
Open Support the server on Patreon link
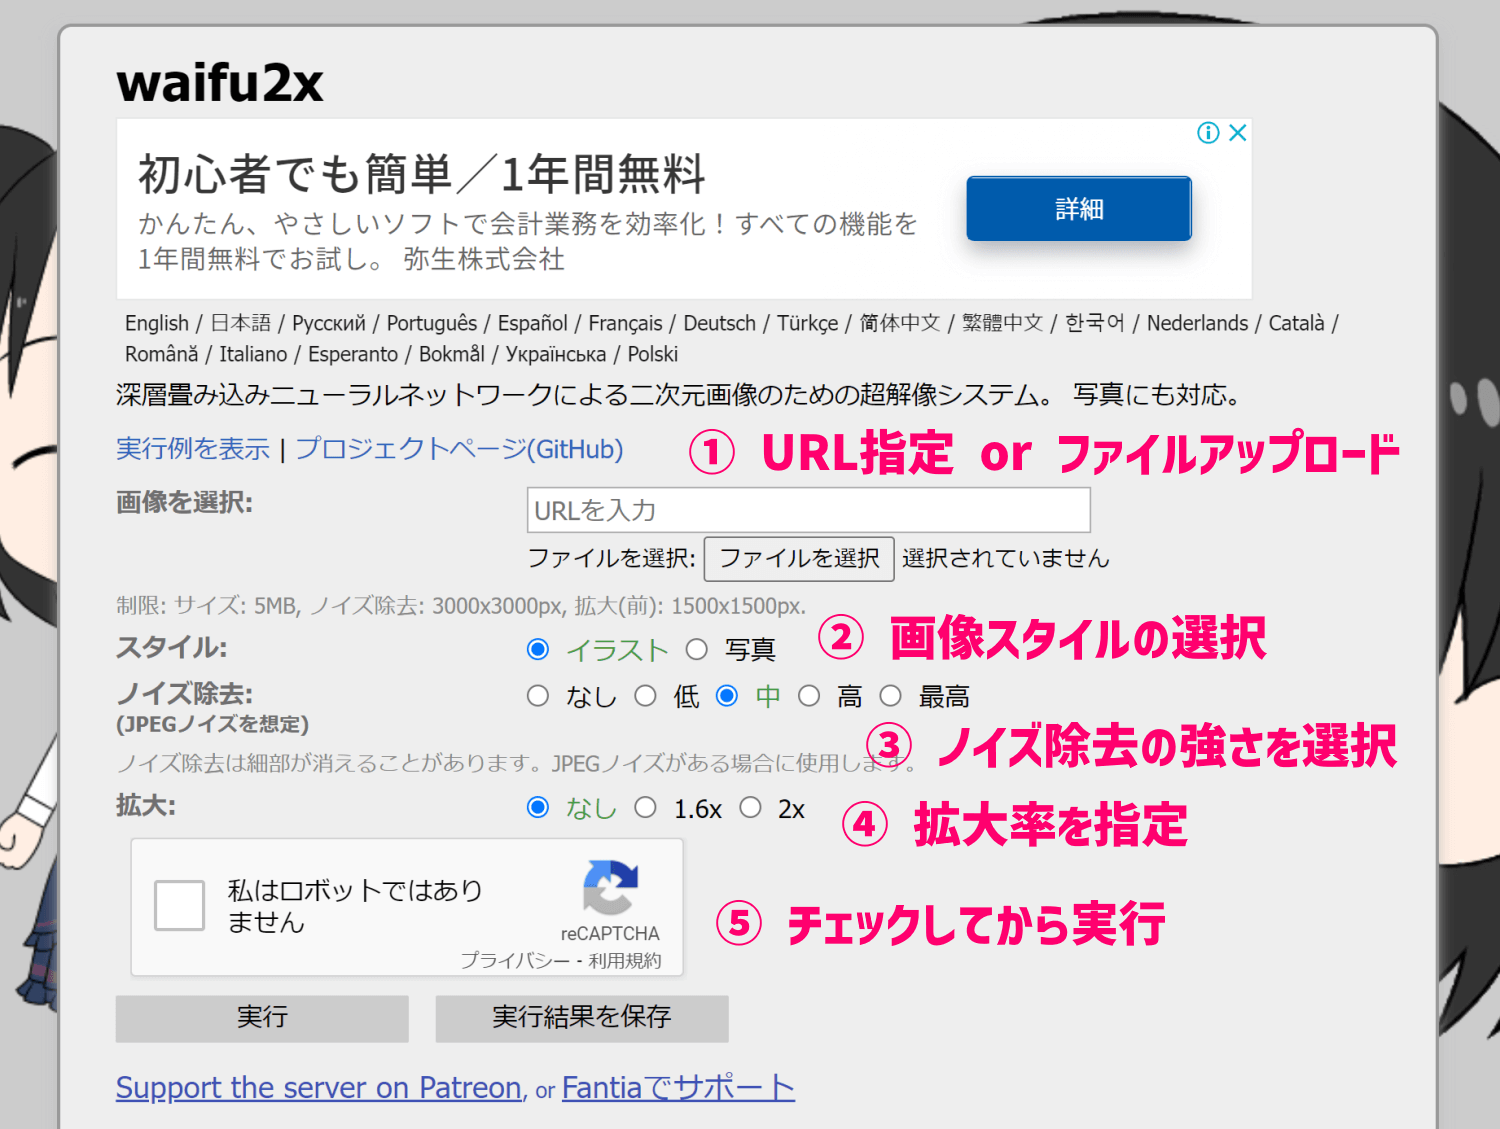[319, 1088]
